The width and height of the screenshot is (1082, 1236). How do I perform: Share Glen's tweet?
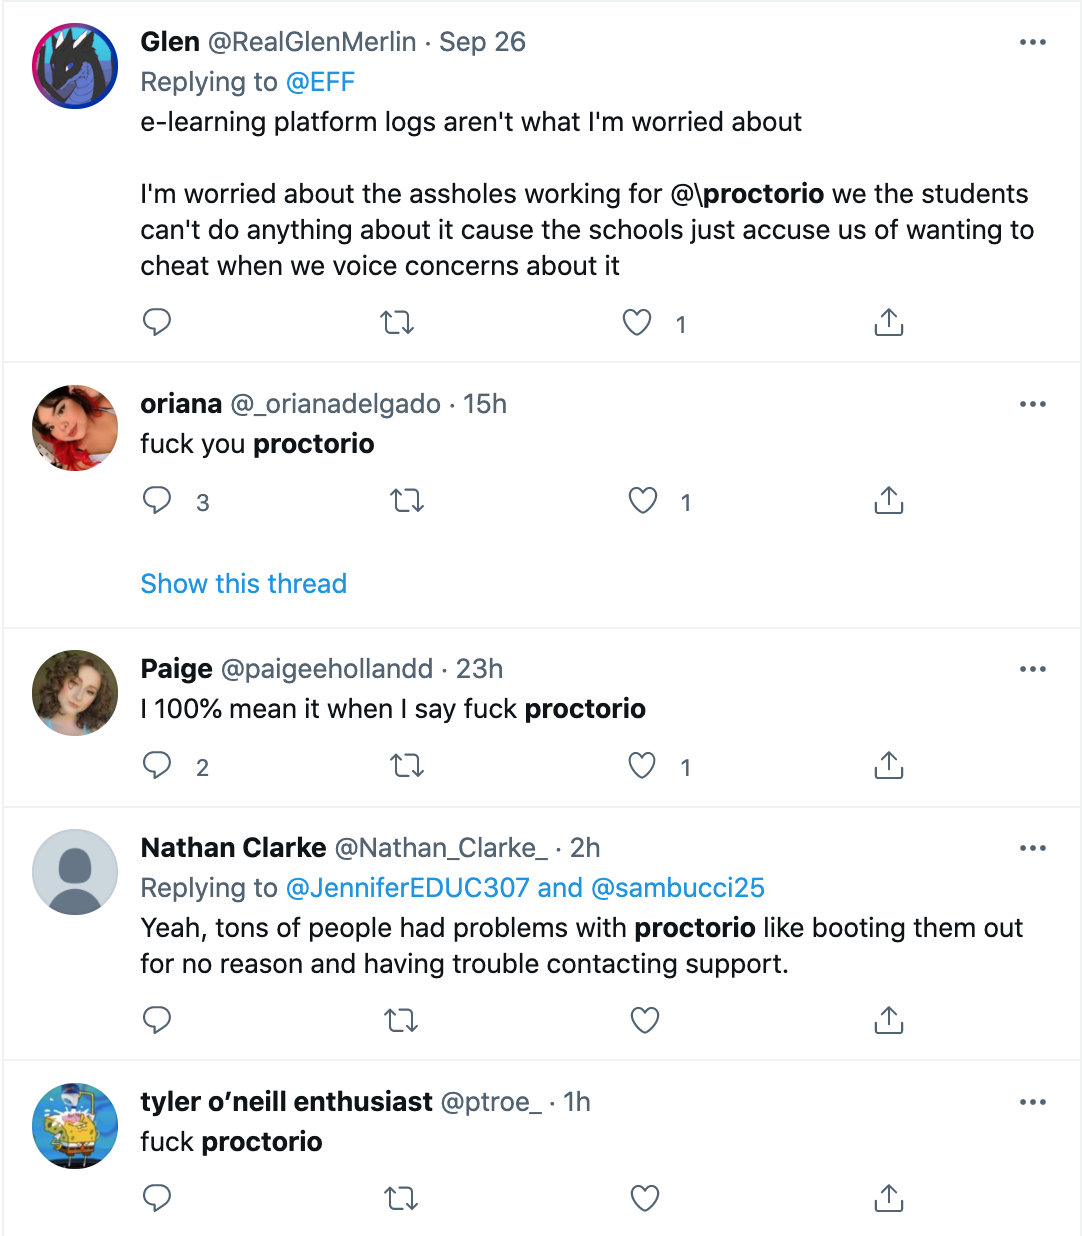[x=888, y=322]
